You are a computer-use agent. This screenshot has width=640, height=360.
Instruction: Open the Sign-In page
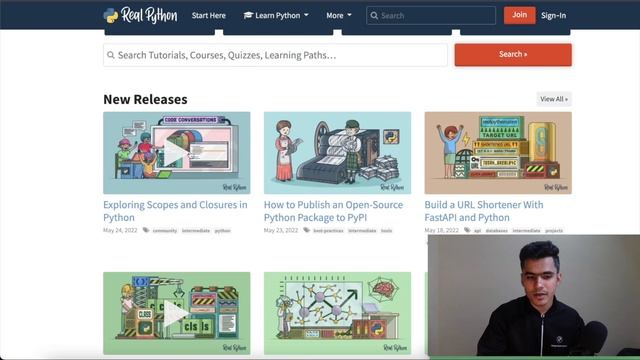coord(553,16)
